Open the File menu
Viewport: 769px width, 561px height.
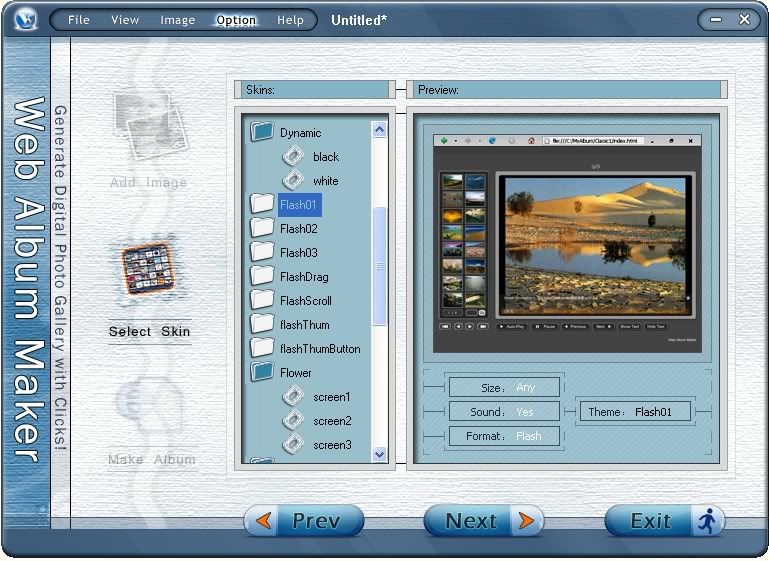(78, 20)
